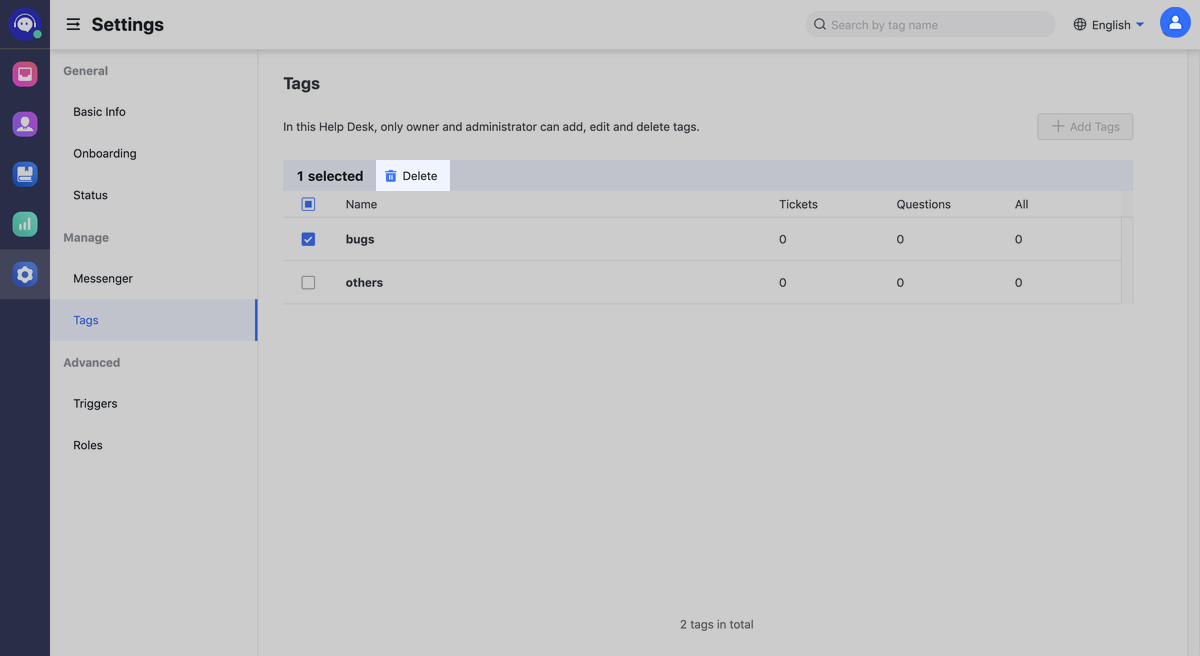Click the others tag name
The height and width of the screenshot is (656, 1200).
pos(364,283)
